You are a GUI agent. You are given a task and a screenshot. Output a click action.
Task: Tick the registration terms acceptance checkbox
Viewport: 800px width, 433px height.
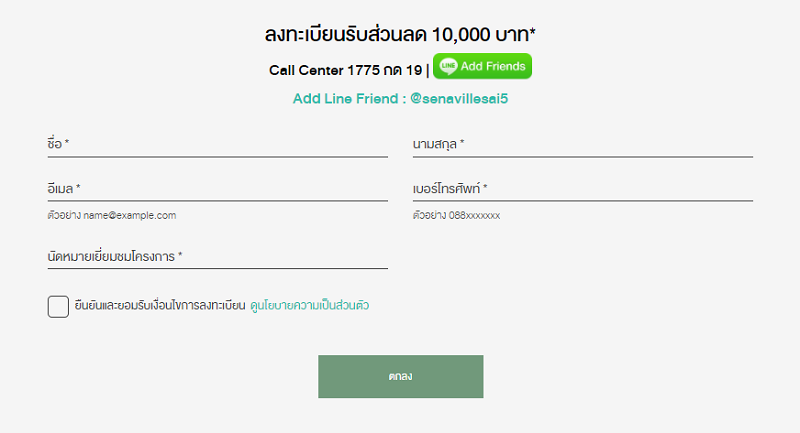tap(58, 307)
